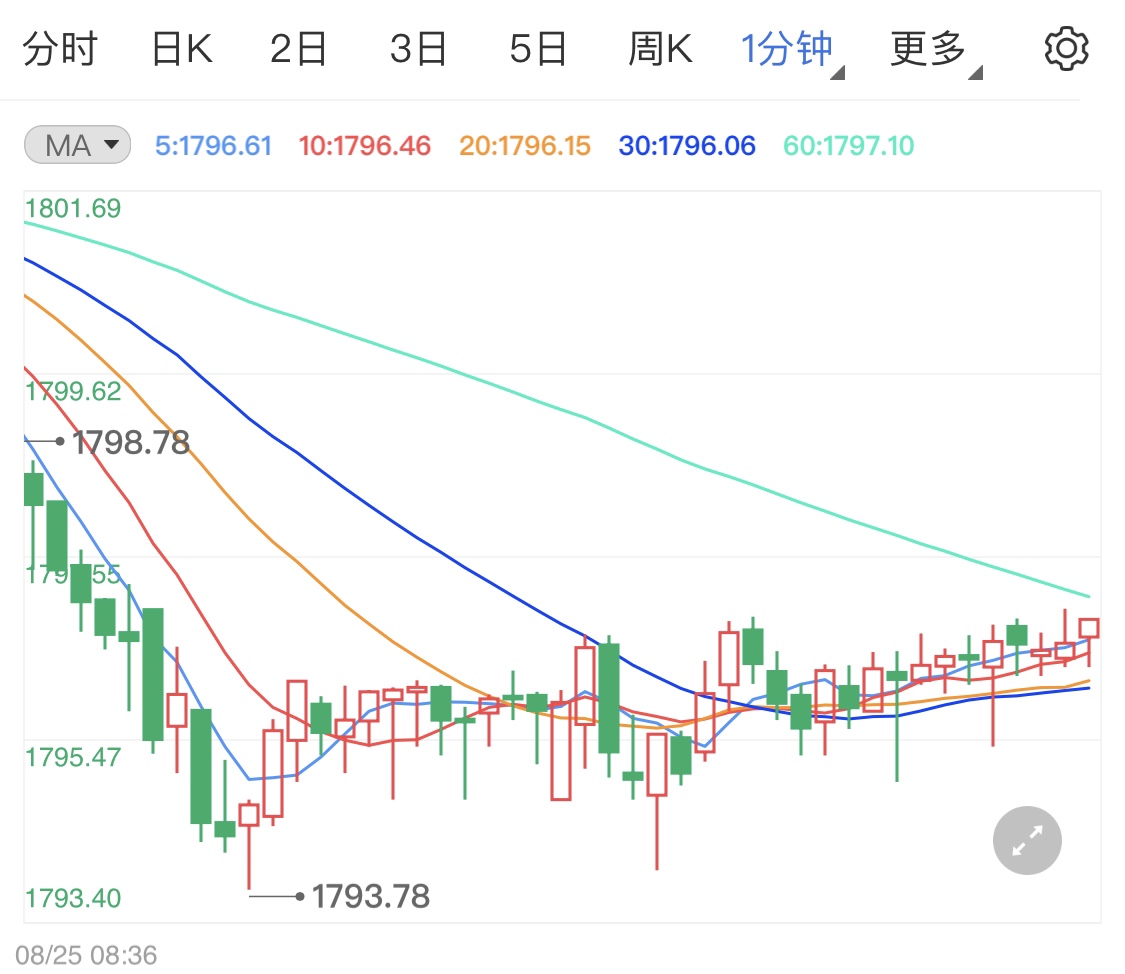Click the latest red candlestick at right edge

1089,629
